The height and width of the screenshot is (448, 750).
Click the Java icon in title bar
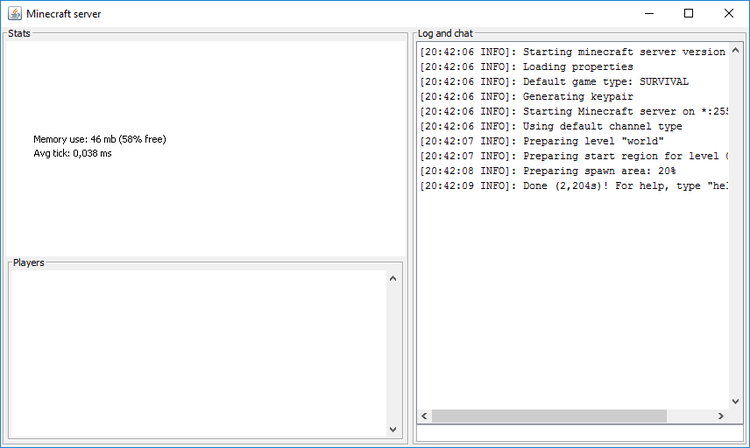[15, 13]
